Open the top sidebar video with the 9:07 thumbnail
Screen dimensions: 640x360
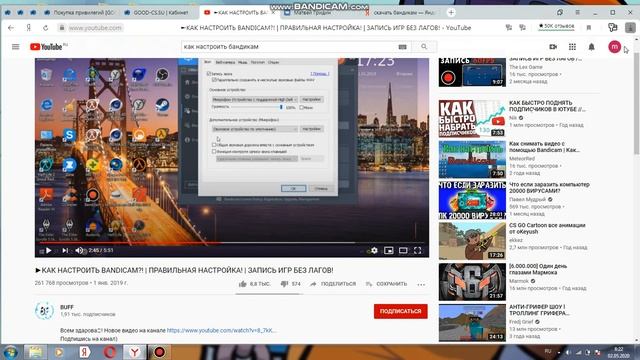click(472, 72)
